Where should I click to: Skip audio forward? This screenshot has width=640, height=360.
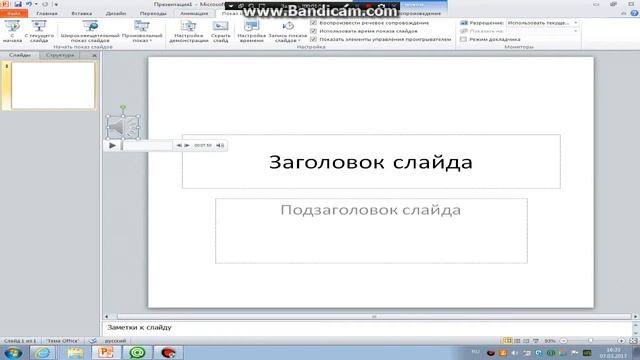(187, 145)
